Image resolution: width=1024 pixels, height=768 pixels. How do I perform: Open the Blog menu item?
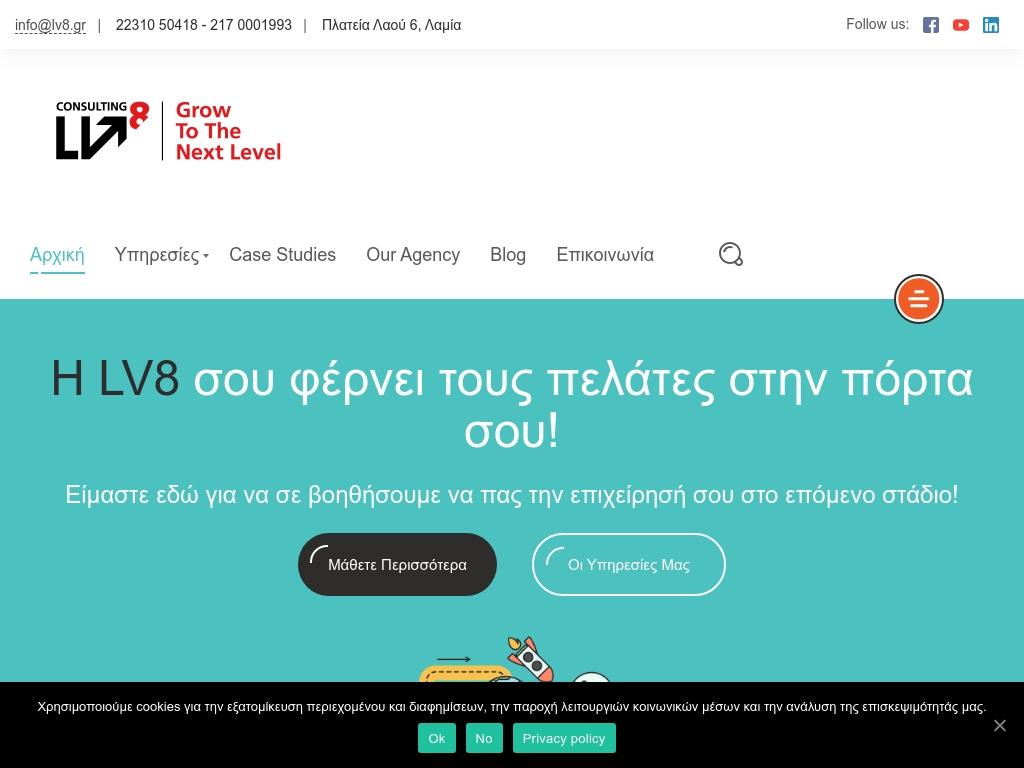508,255
